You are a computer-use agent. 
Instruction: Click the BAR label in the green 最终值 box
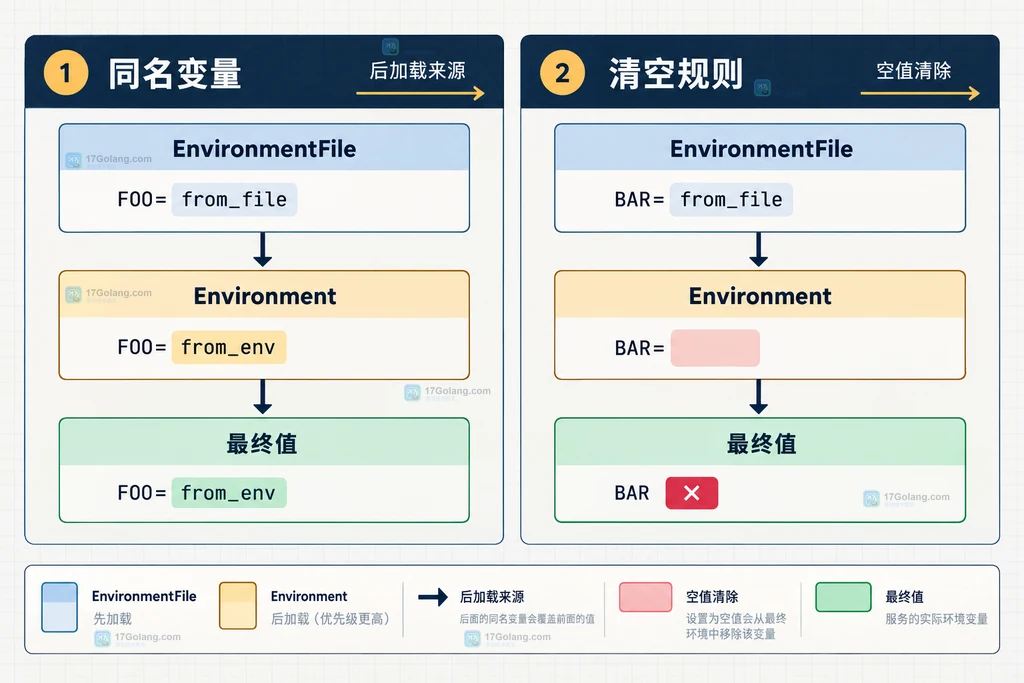pyautogui.click(x=632, y=493)
